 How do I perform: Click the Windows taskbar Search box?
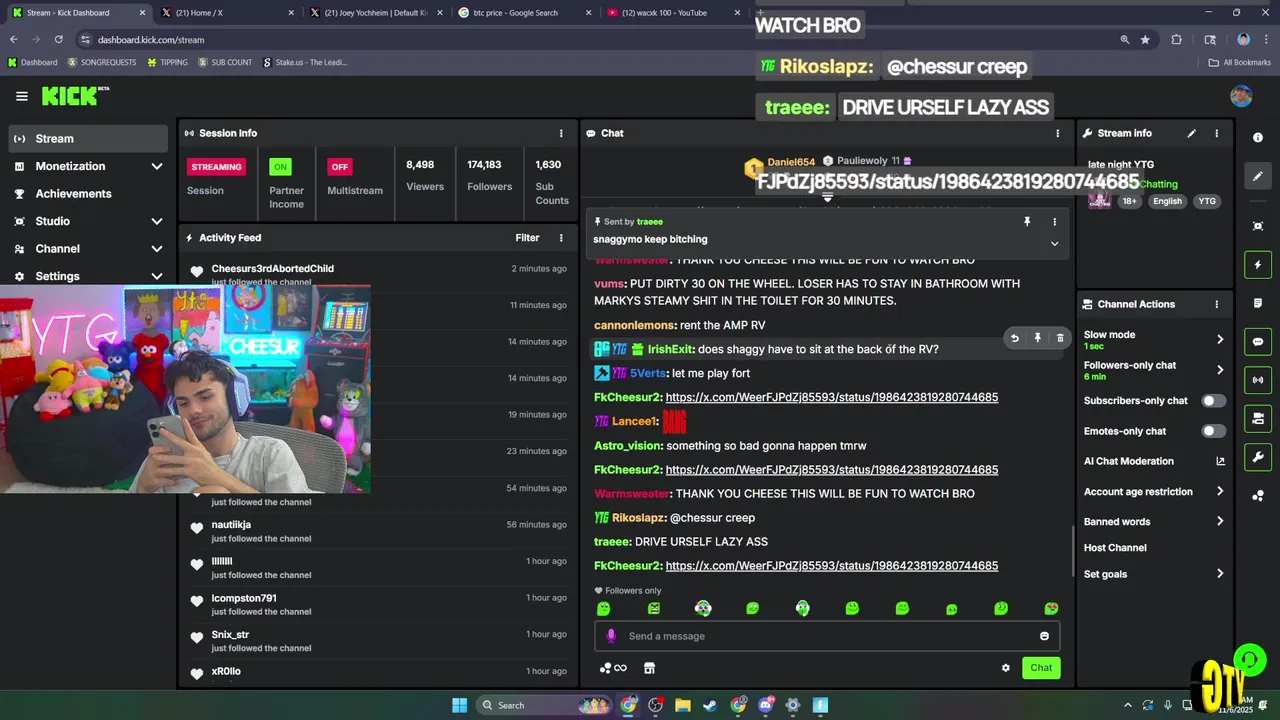(x=542, y=705)
